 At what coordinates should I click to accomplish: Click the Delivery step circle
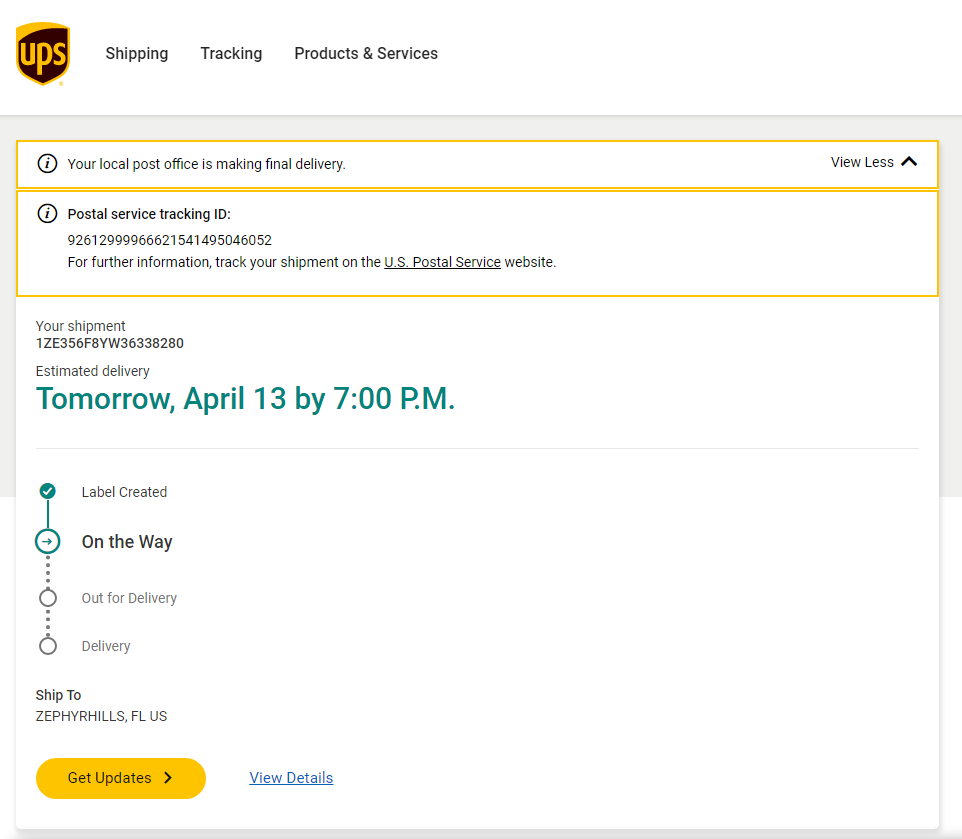pos(47,646)
